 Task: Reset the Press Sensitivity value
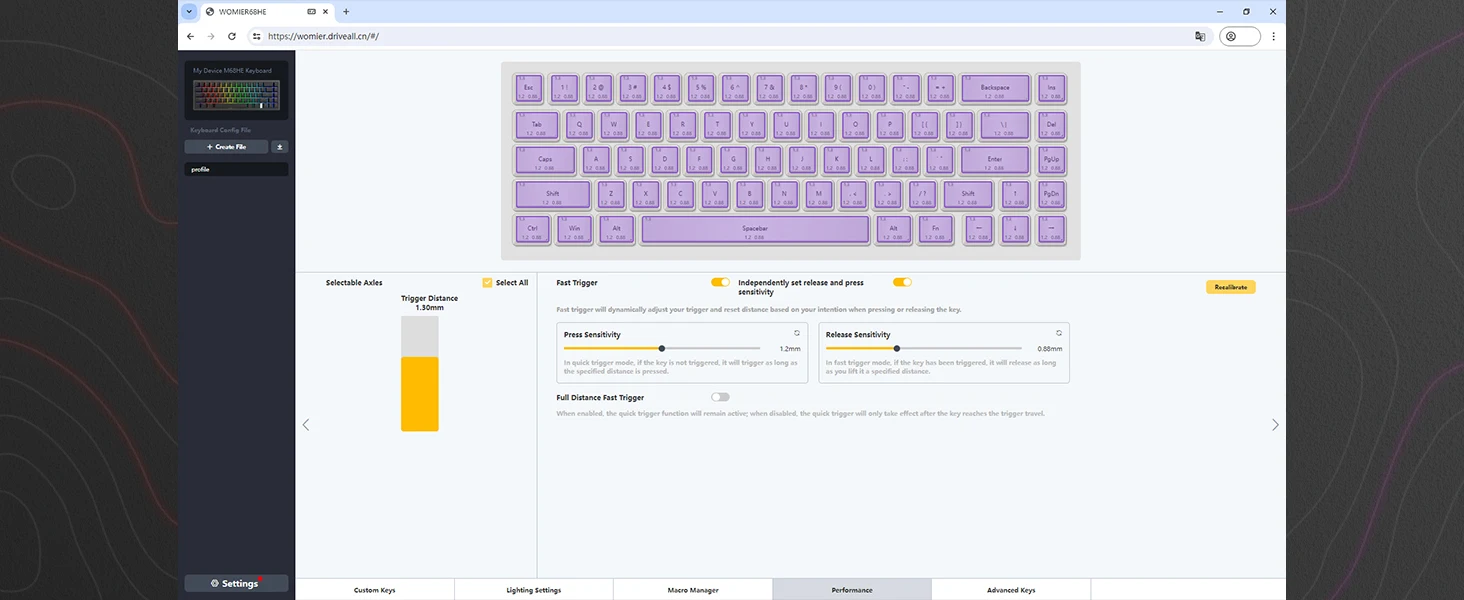[x=797, y=333]
